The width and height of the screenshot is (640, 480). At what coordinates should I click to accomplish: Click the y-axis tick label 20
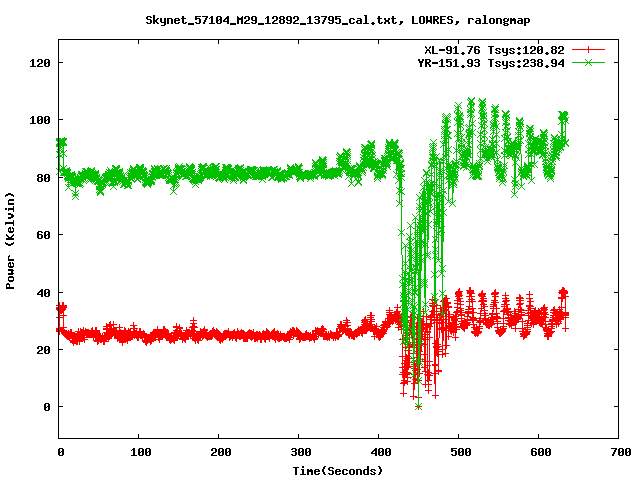(43, 350)
